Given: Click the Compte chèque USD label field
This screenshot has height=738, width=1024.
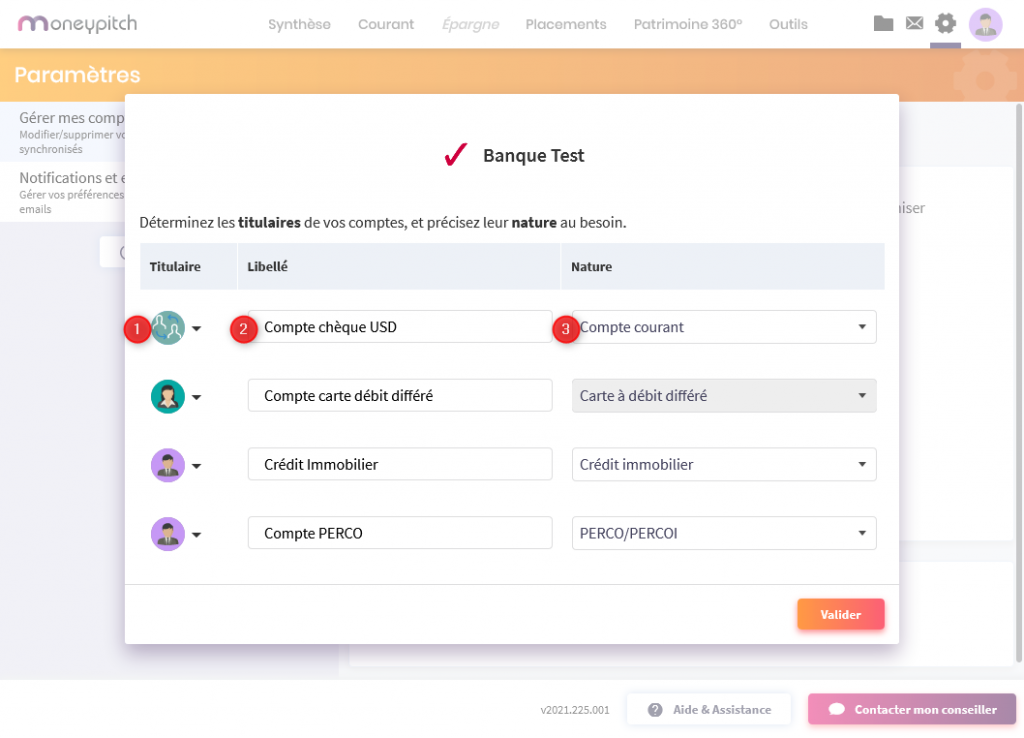Looking at the screenshot, I should point(400,327).
